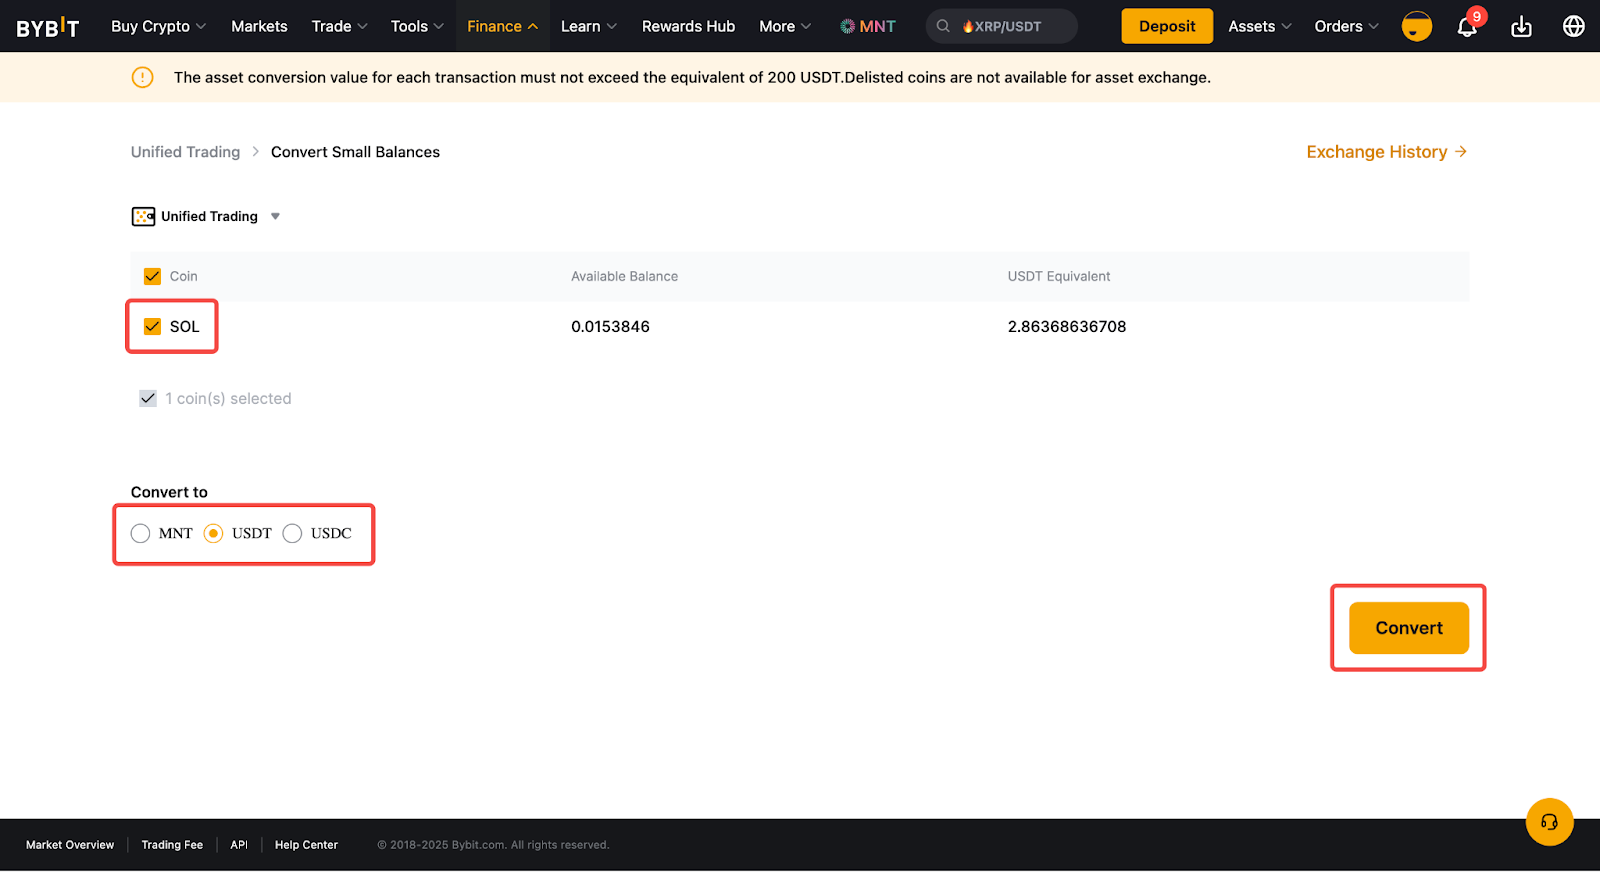Select the MNT radio button
The image size is (1600, 872).
coord(141,534)
